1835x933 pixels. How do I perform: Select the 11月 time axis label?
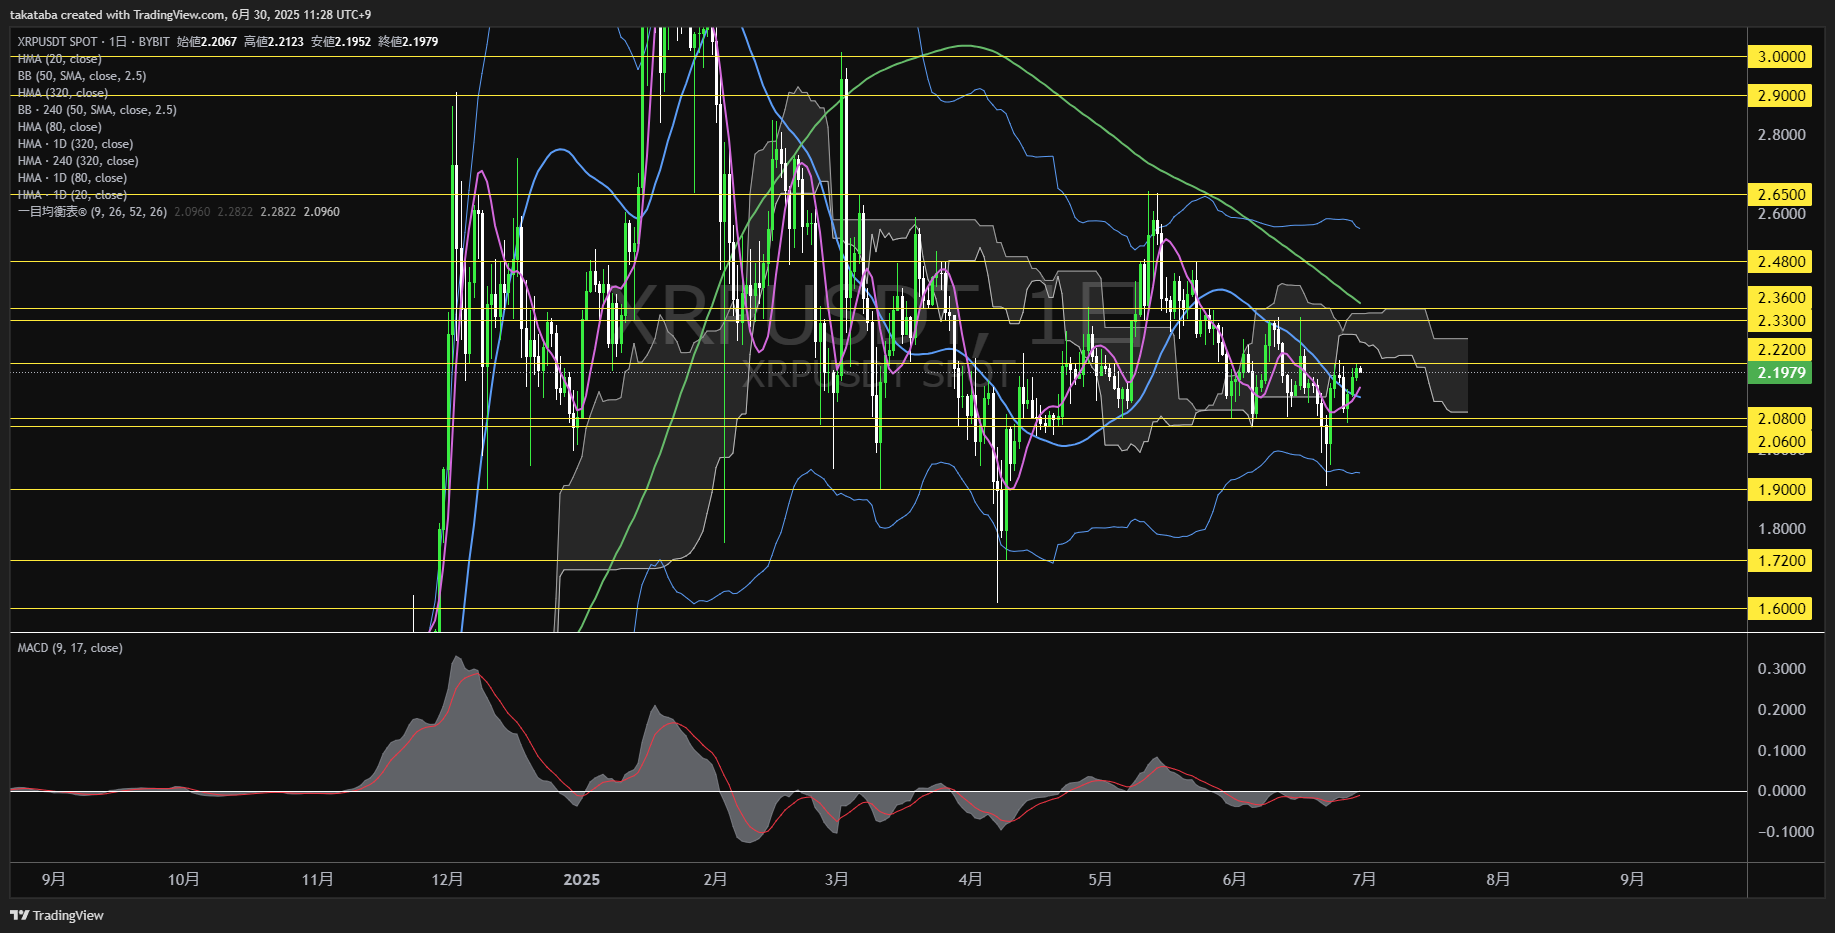pyautogui.click(x=317, y=879)
